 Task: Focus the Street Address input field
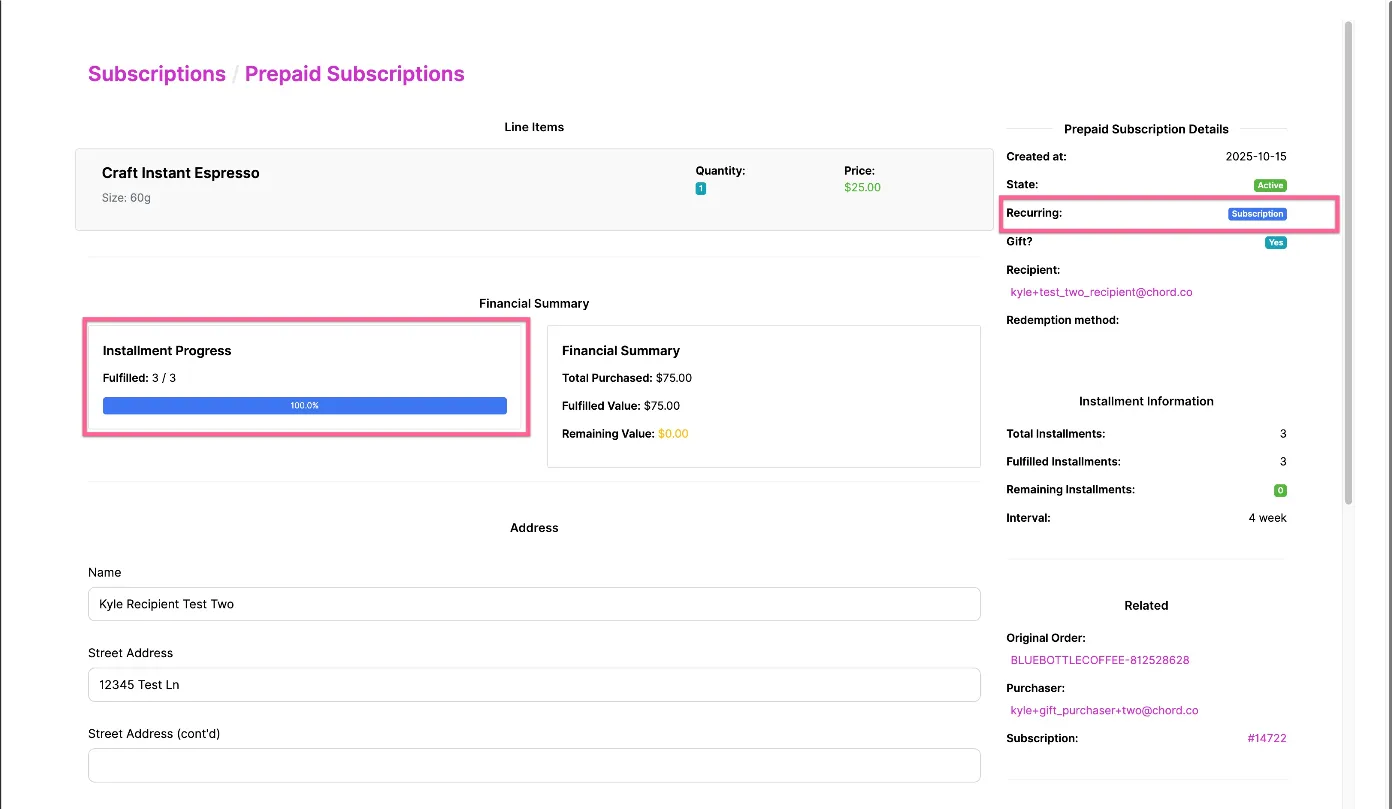(534, 685)
